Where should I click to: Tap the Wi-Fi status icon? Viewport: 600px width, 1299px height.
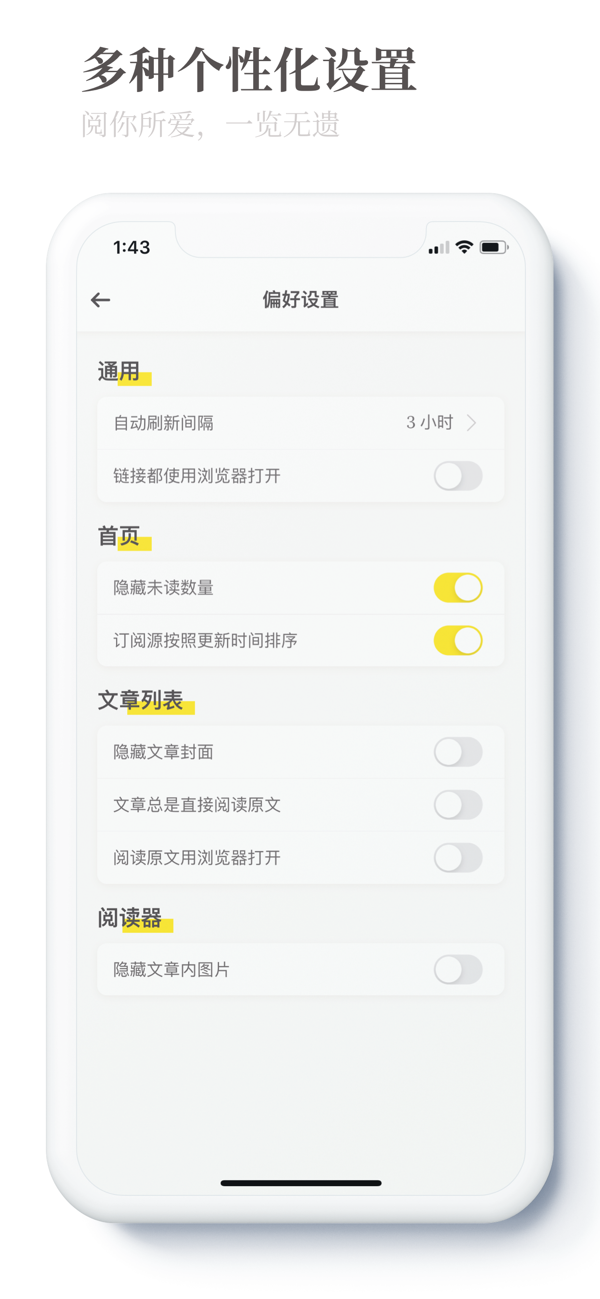pyautogui.click(x=464, y=247)
